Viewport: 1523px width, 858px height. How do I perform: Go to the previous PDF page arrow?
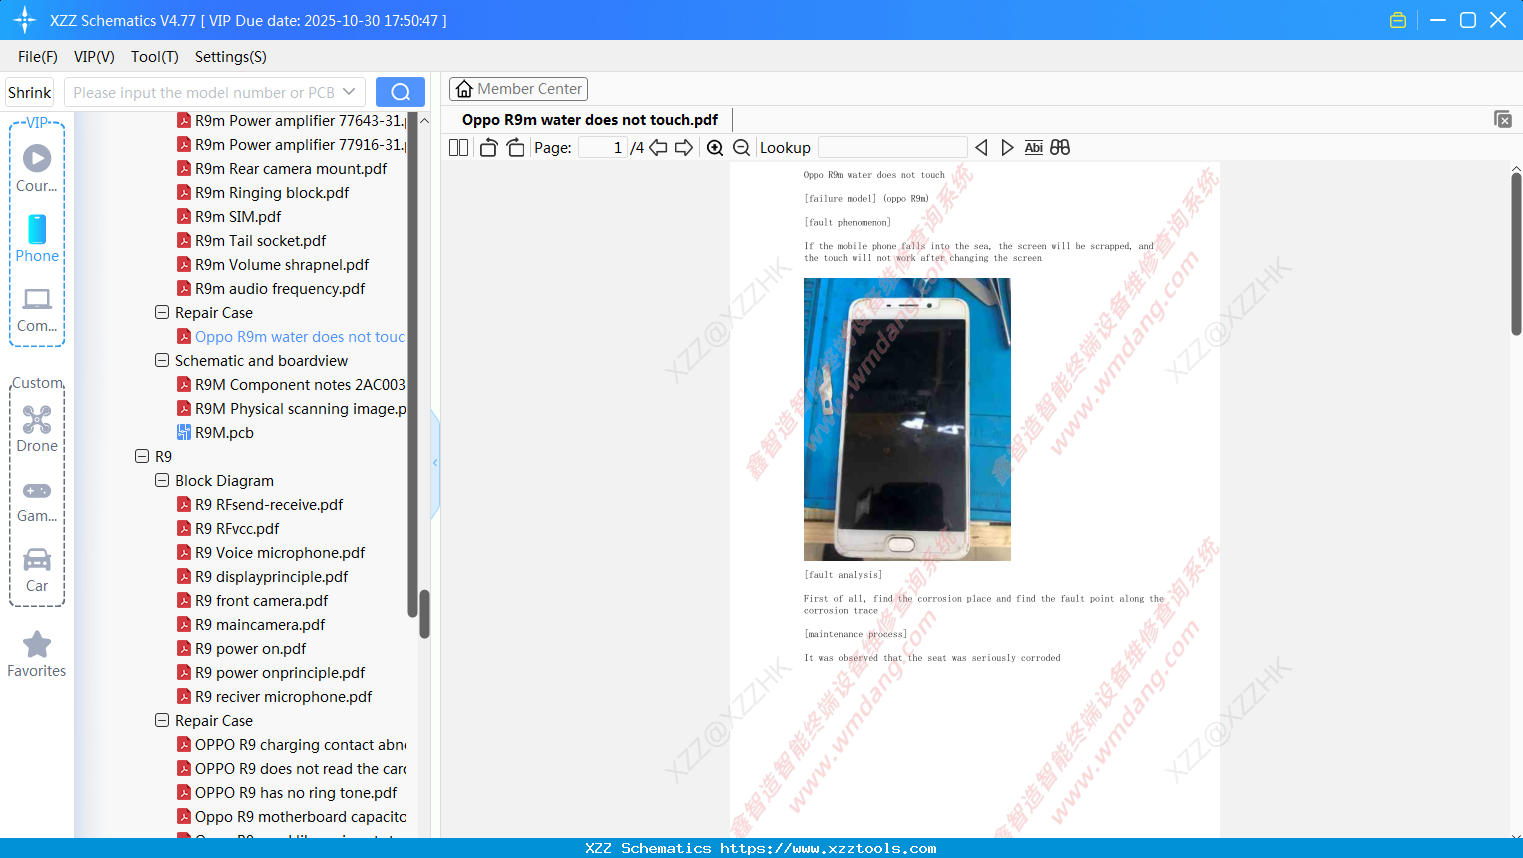[x=658, y=148]
